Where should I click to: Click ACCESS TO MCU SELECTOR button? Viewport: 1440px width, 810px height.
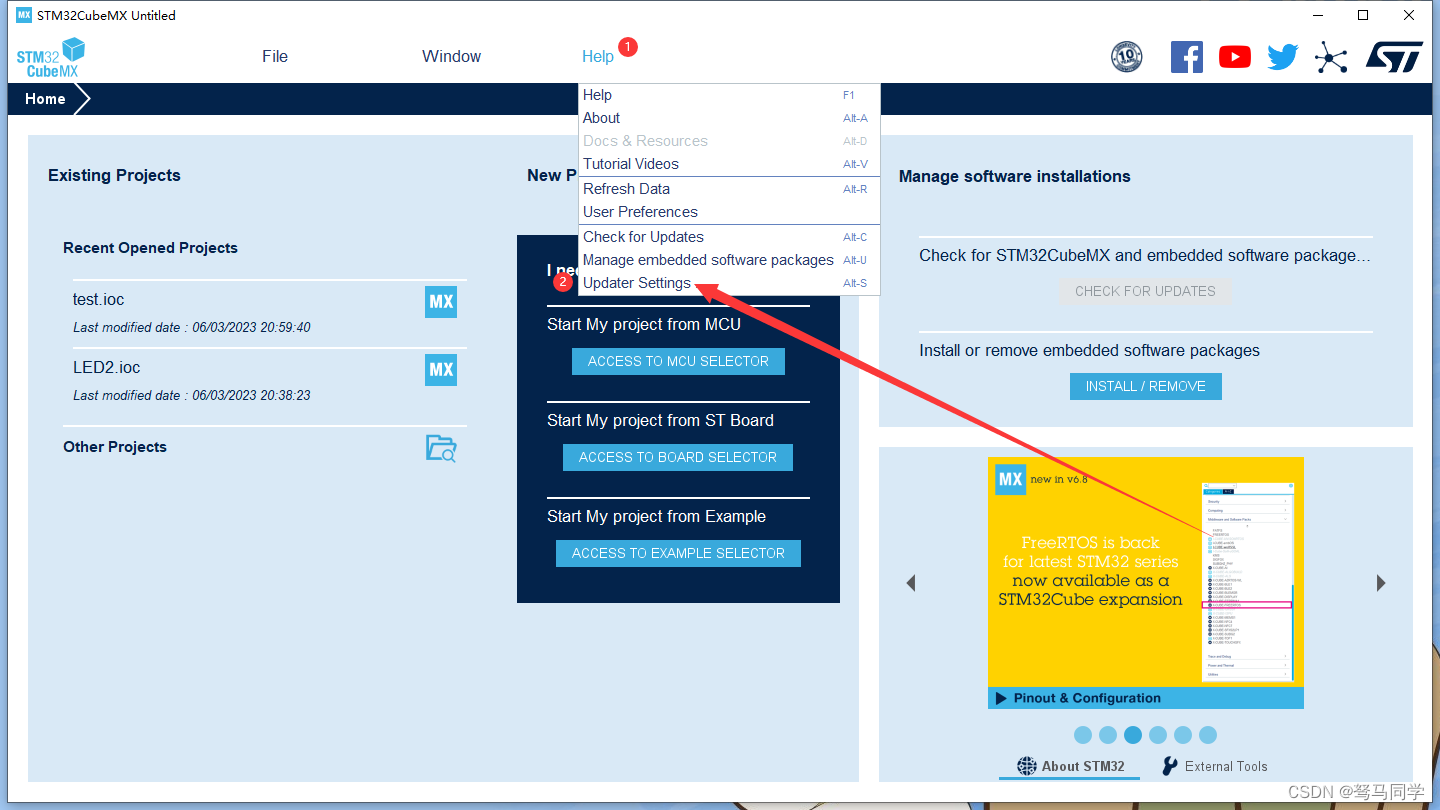678,361
